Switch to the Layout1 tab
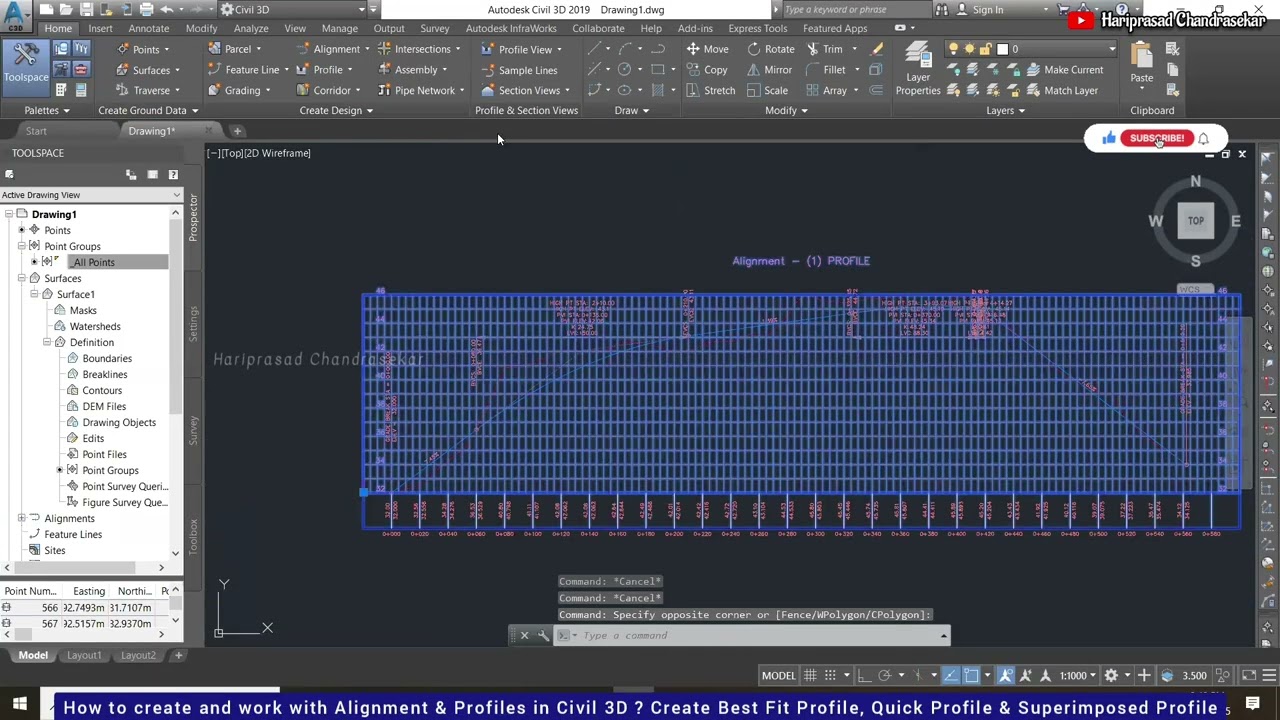Screen dimensions: 1280x720 pyautogui.click(x=84, y=656)
